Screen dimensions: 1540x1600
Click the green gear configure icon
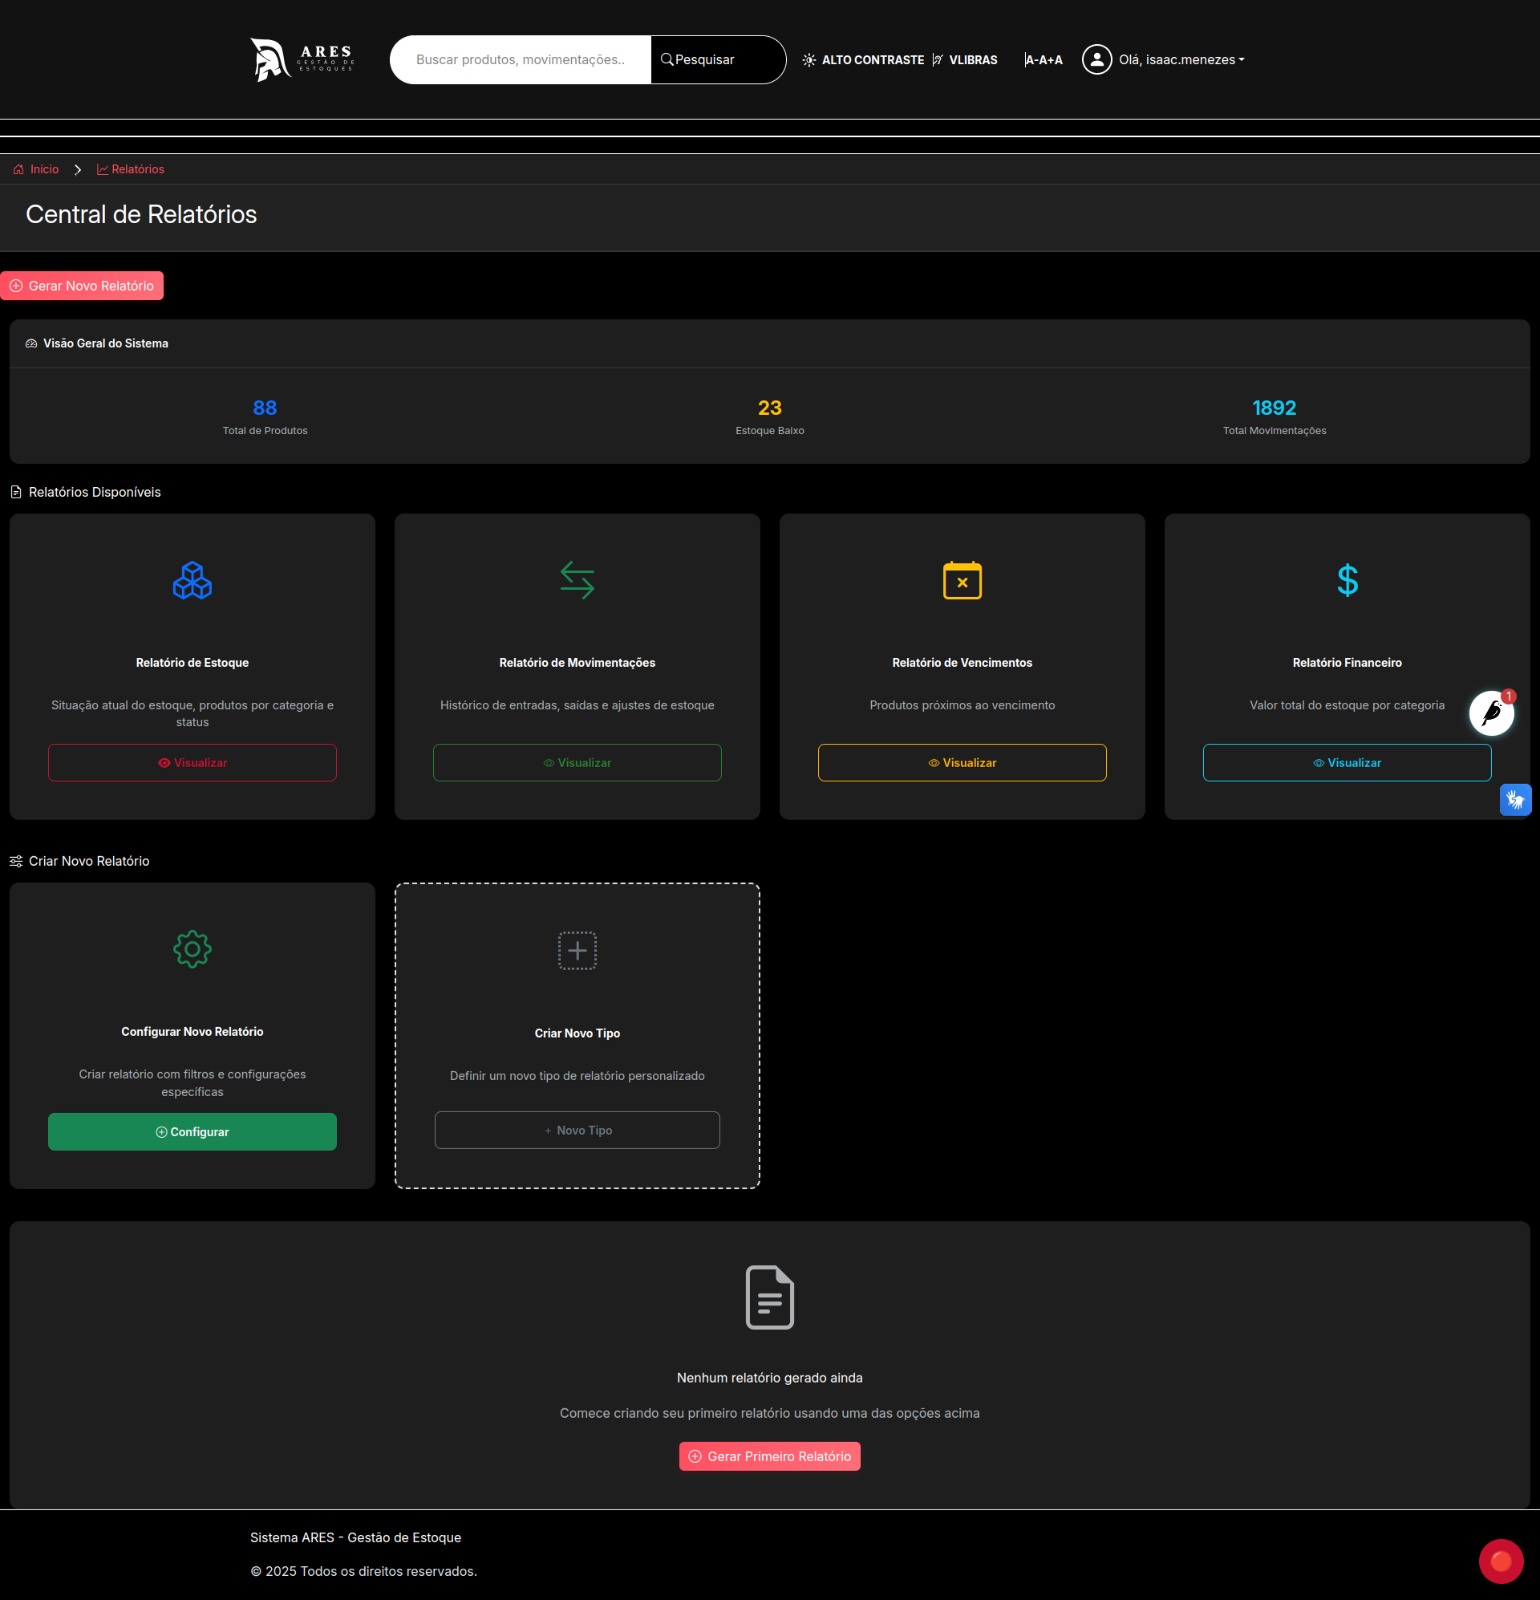pyautogui.click(x=192, y=949)
